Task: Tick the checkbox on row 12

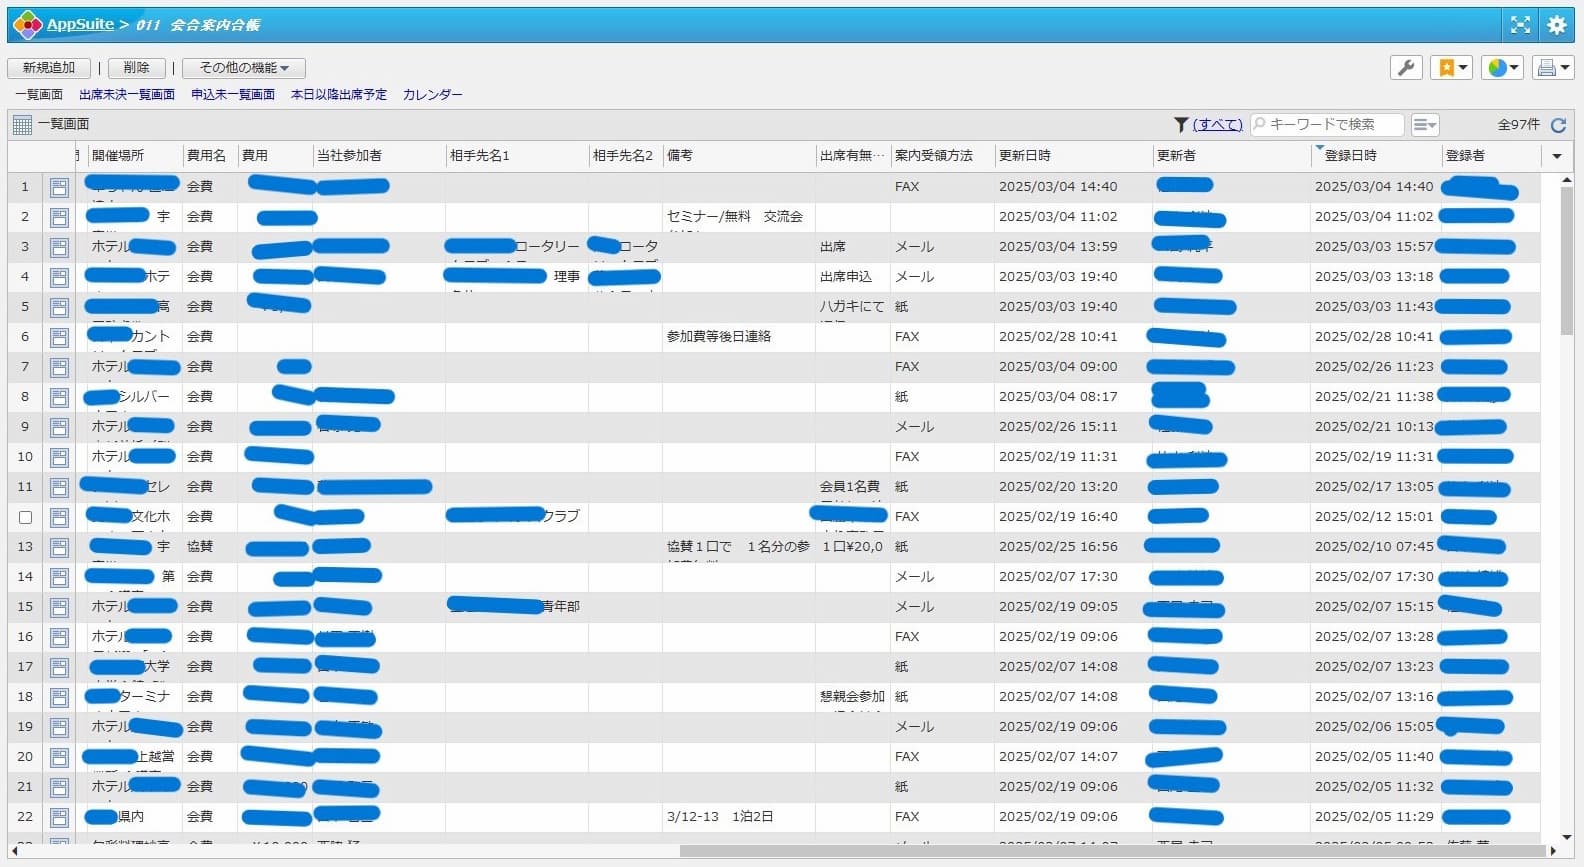Action: 26,517
